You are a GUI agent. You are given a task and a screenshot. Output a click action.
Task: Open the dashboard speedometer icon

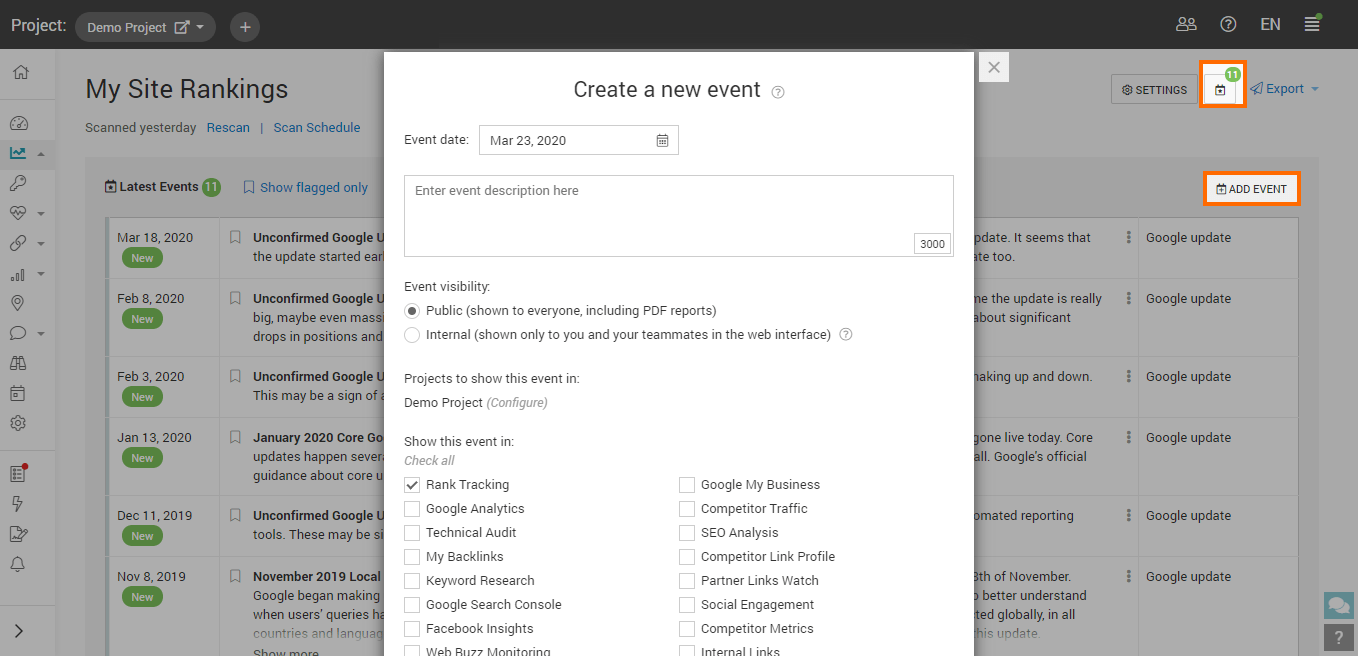18,124
